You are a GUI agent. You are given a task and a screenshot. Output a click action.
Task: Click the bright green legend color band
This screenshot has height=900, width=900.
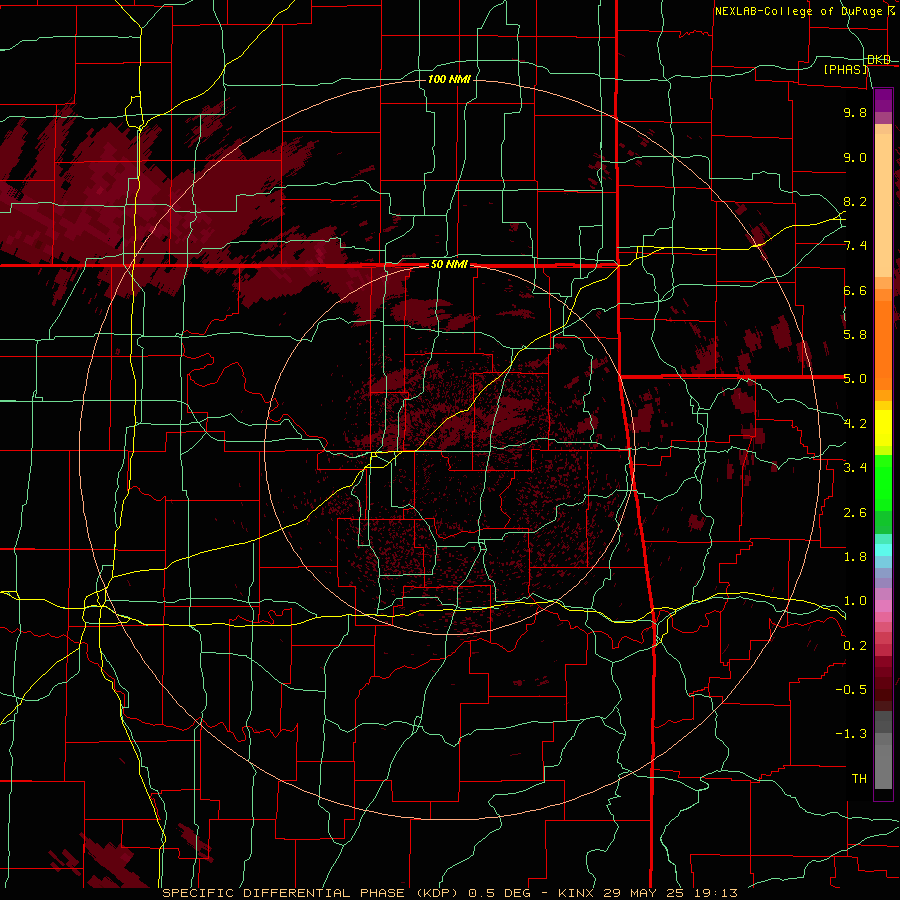tap(883, 483)
